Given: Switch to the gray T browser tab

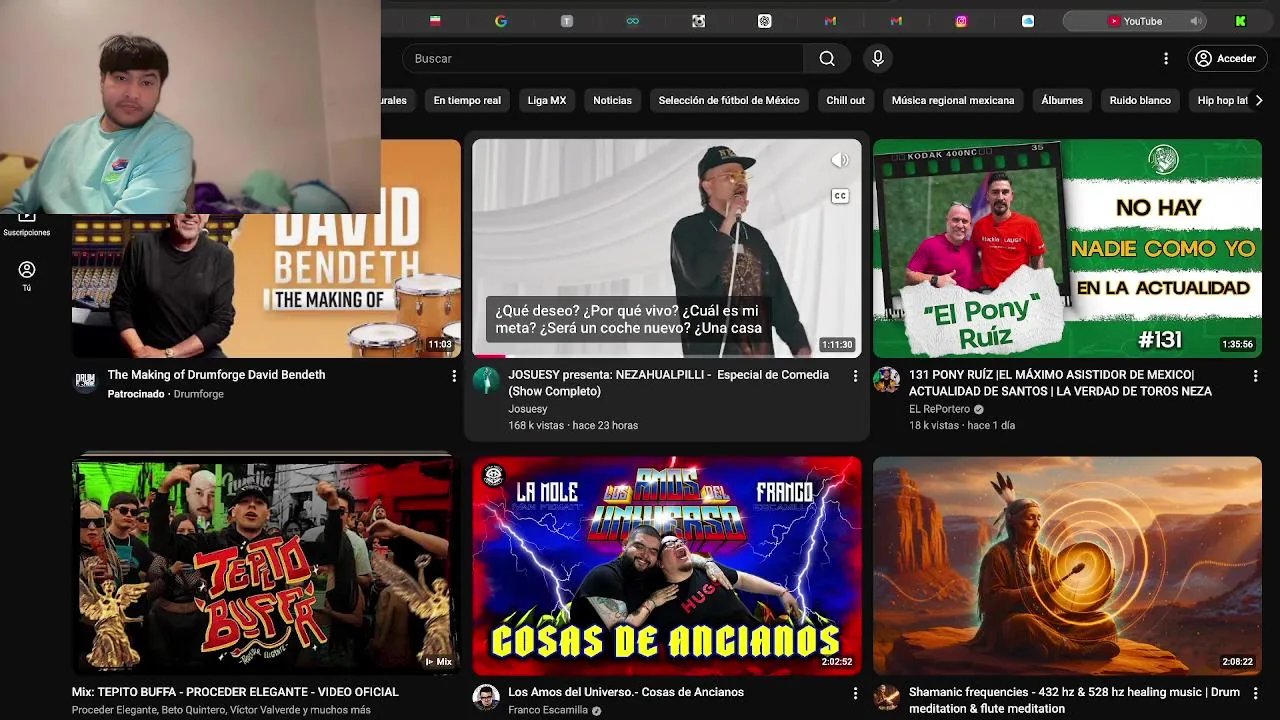Looking at the screenshot, I should (567, 21).
